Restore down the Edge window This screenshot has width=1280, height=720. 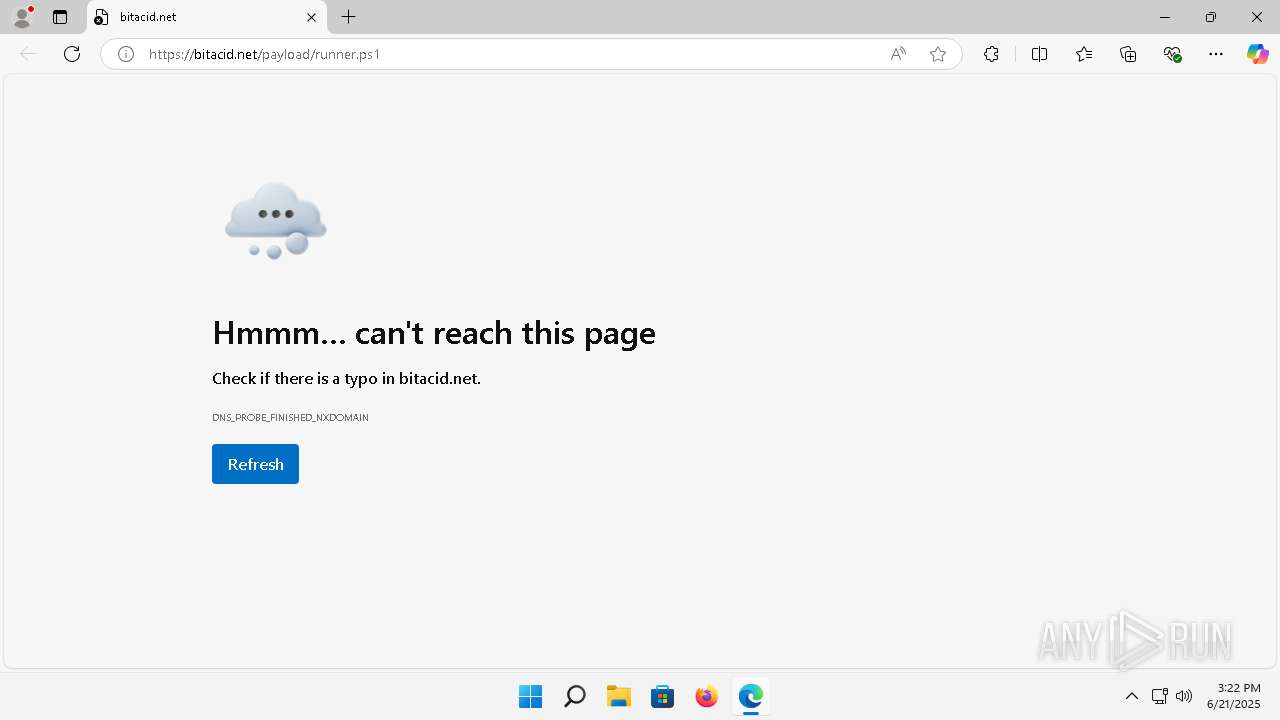click(1210, 17)
